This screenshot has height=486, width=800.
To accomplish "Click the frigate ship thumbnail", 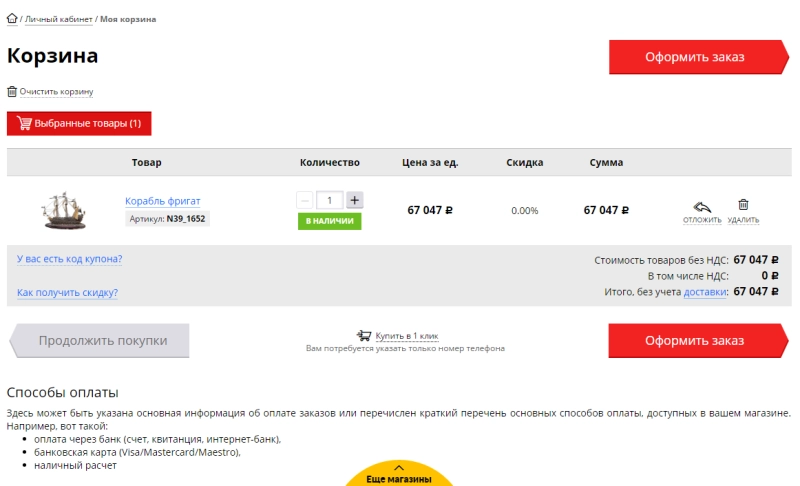I will [x=63, y=210].
